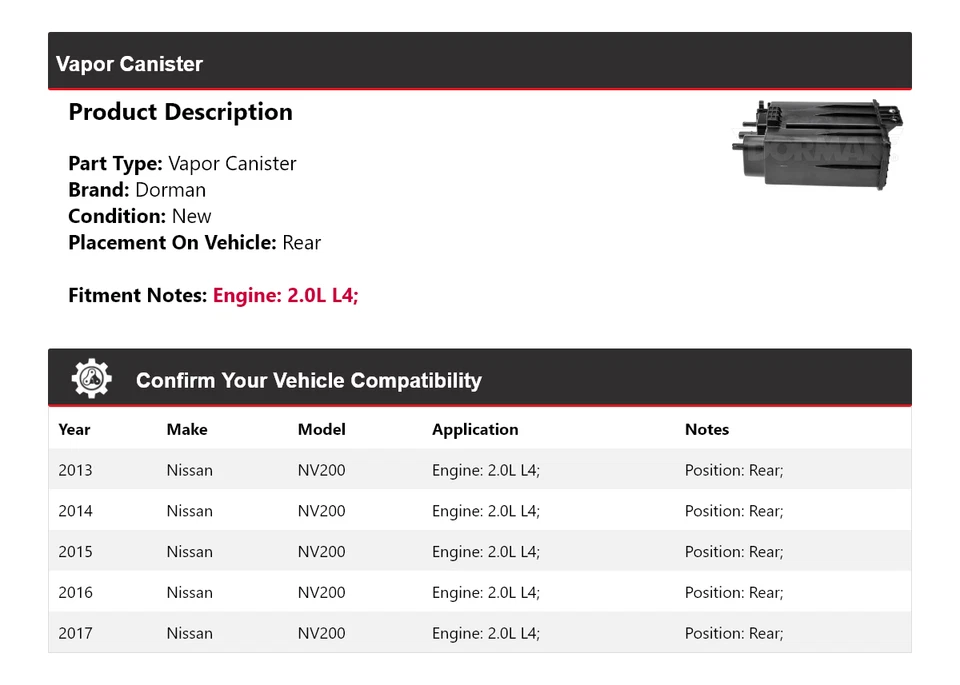Click Position: Rear; in the 2017 row
The image size is (960, 685).
pos(734,633)
